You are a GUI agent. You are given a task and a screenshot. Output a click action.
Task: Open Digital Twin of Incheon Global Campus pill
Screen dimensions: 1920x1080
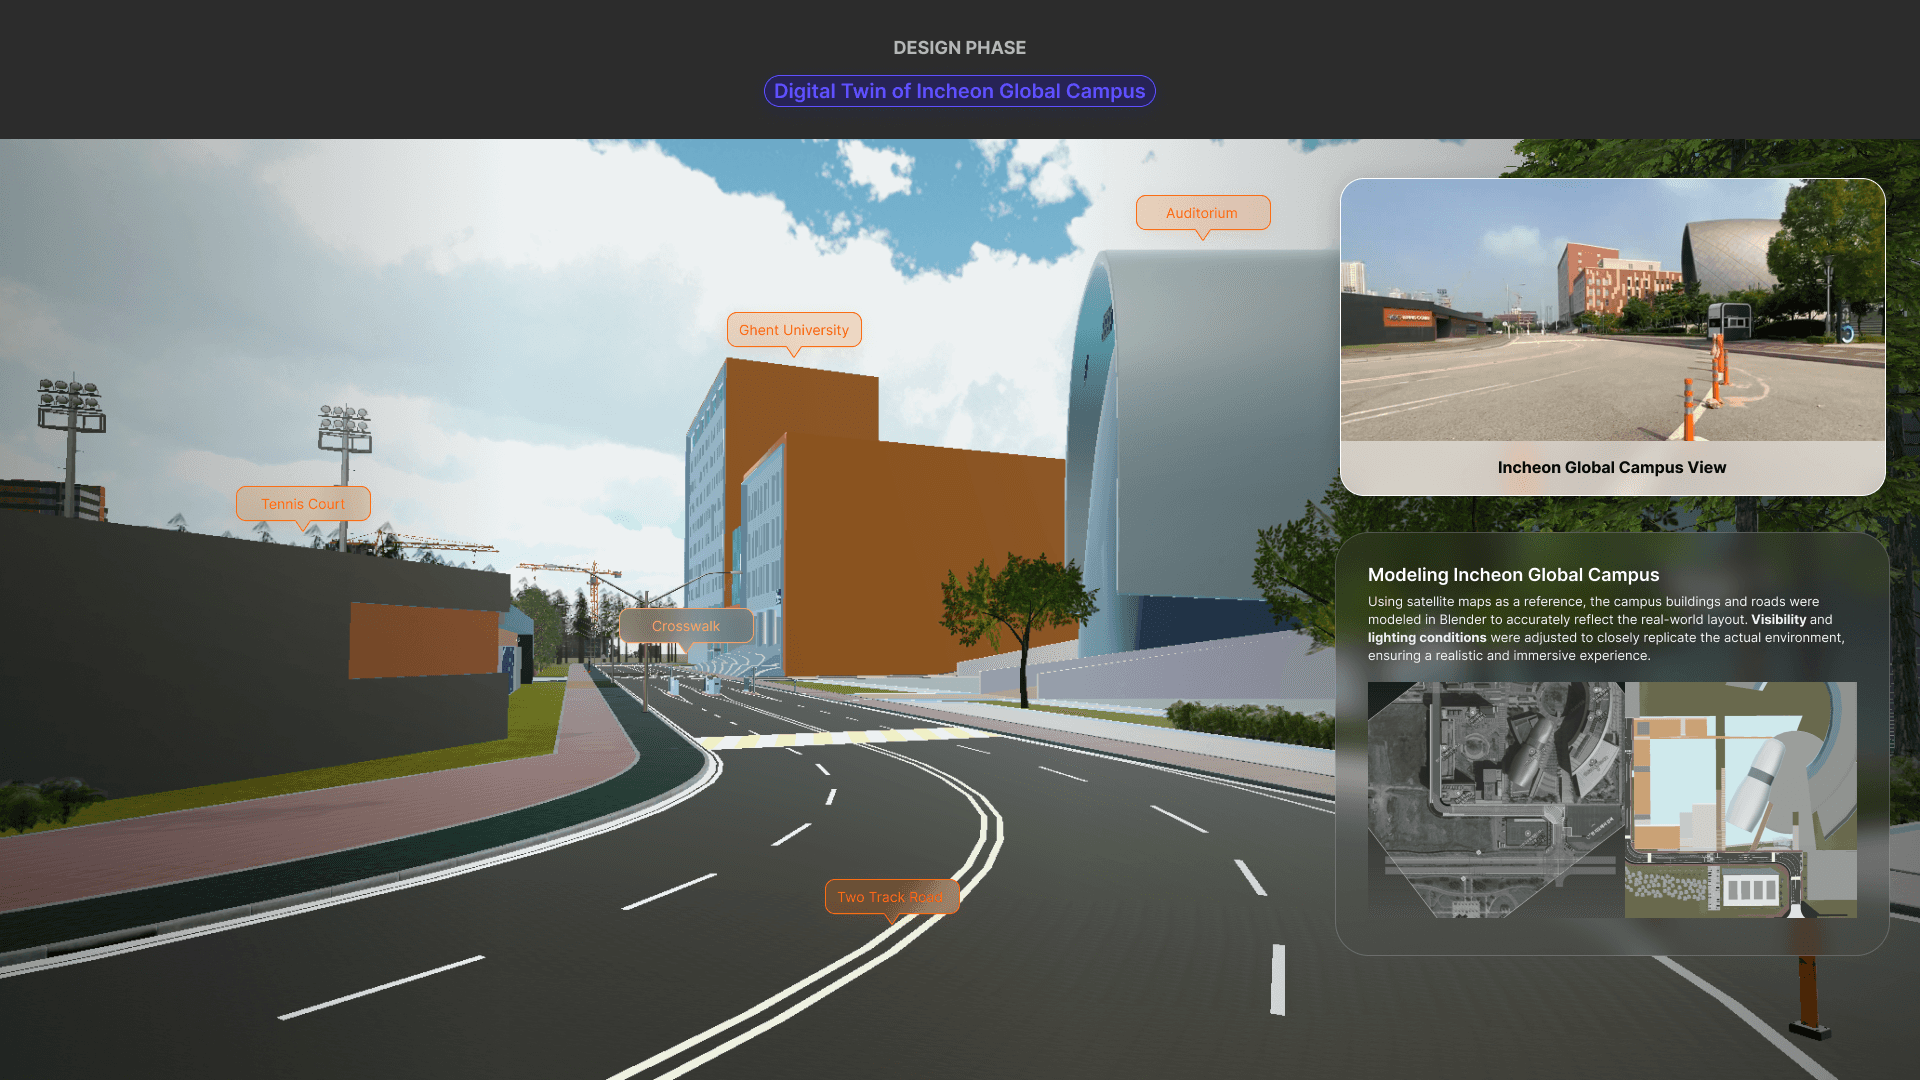click(x=959, y=91)
